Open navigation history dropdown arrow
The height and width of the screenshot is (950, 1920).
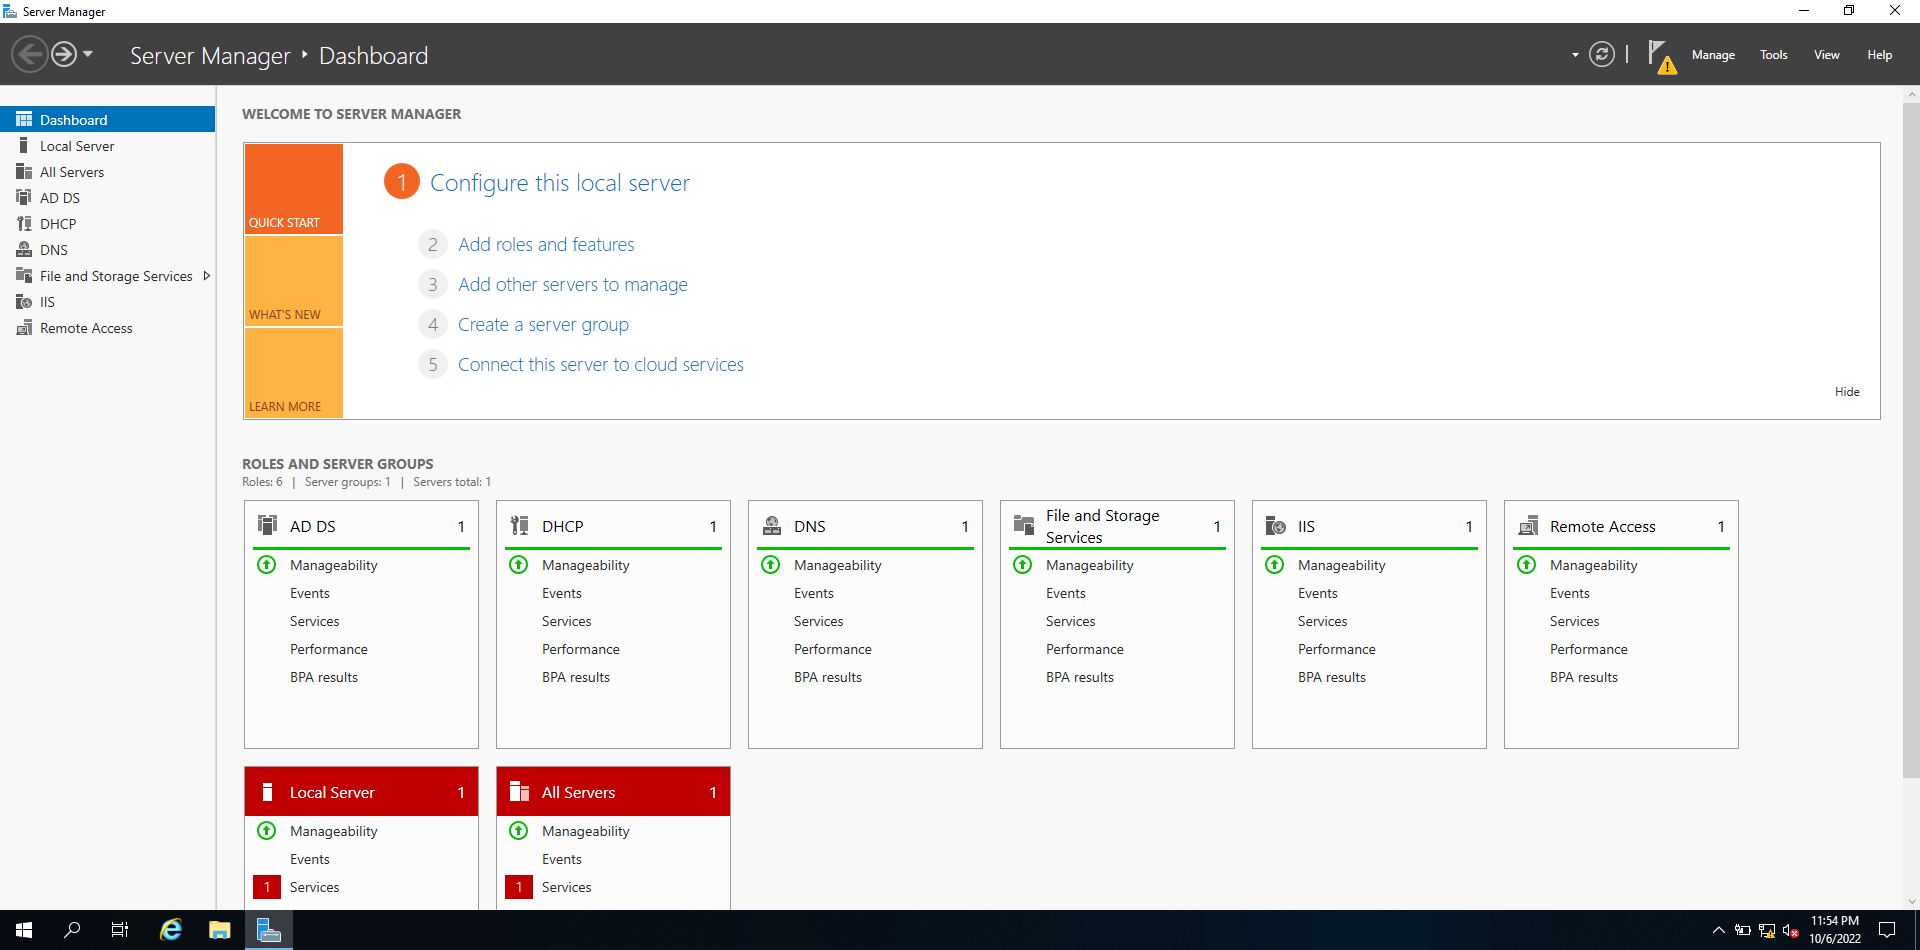coord(88,54)
